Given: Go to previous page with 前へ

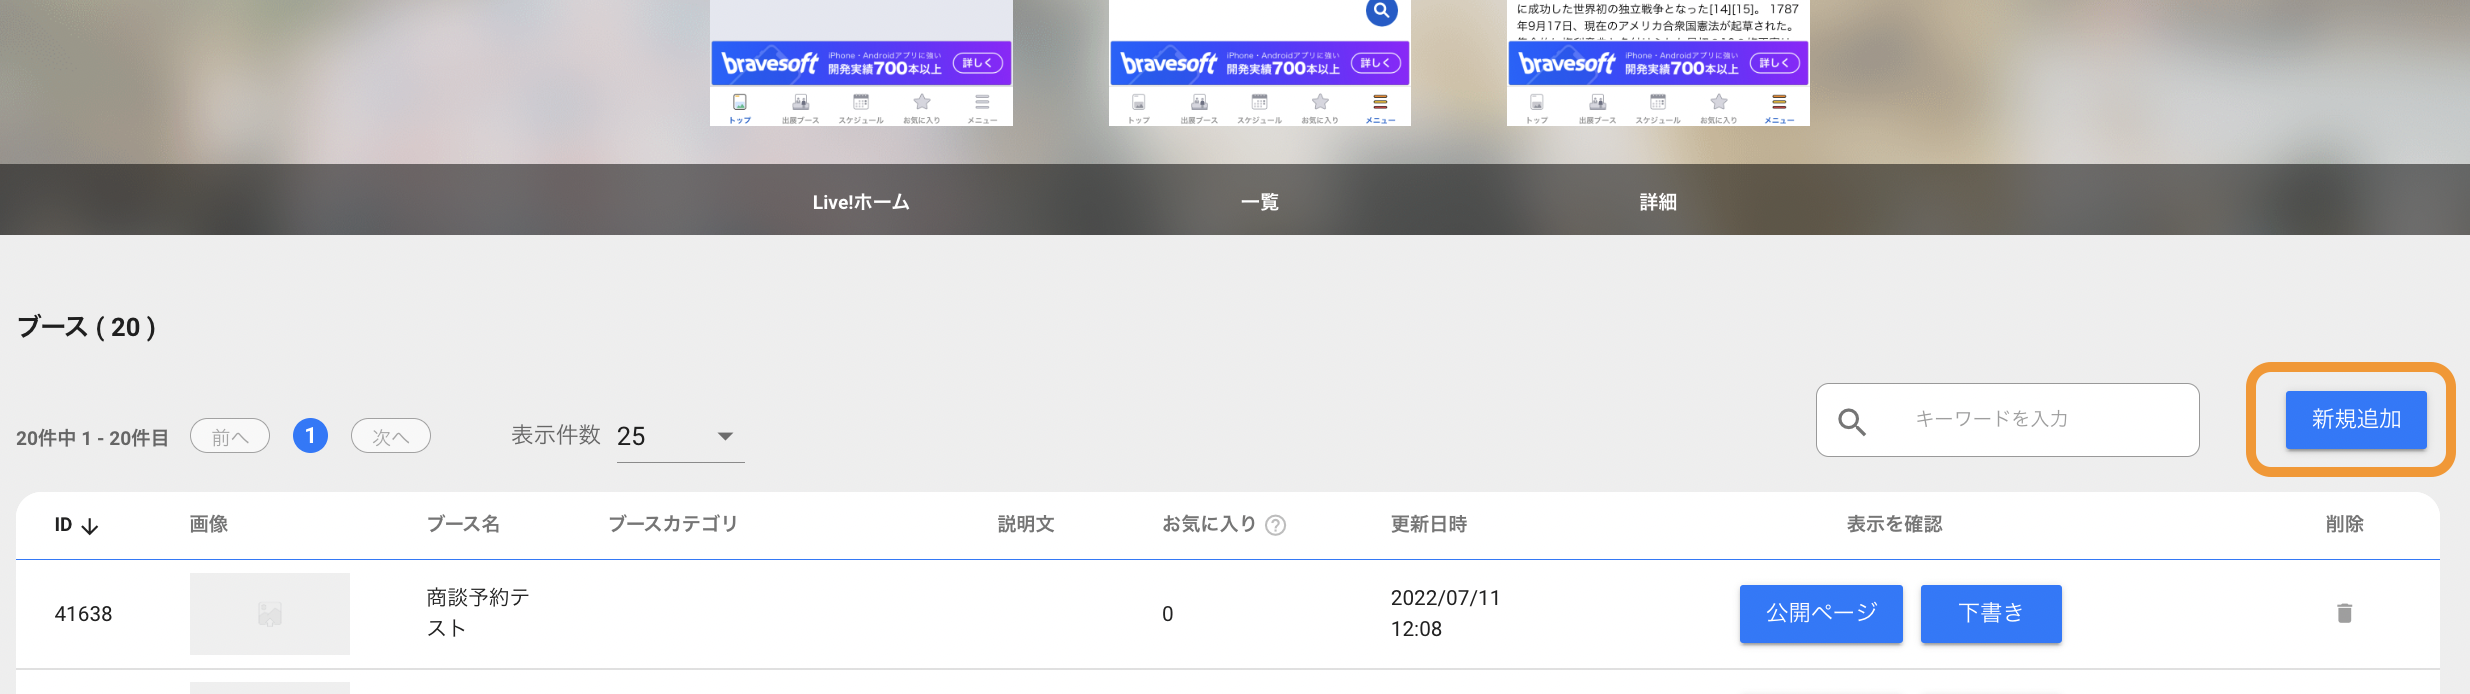Looking at the screenshot, I should pos(230,436).
